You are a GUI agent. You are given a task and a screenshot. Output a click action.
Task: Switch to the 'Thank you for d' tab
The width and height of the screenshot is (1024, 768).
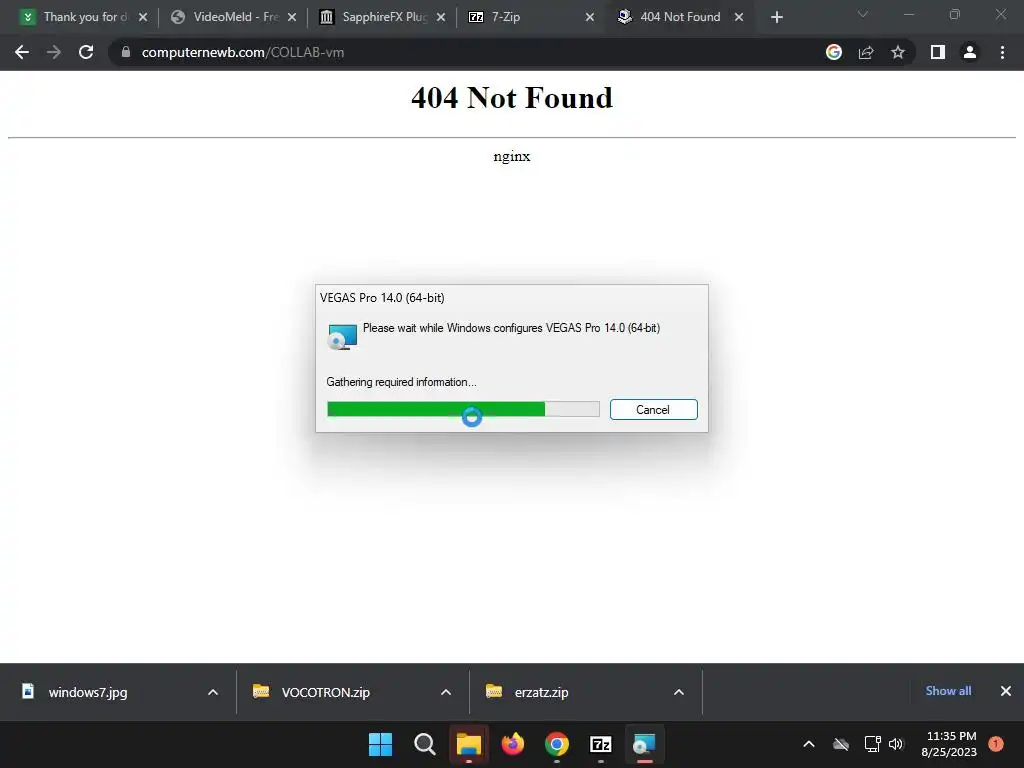point(85,17)
